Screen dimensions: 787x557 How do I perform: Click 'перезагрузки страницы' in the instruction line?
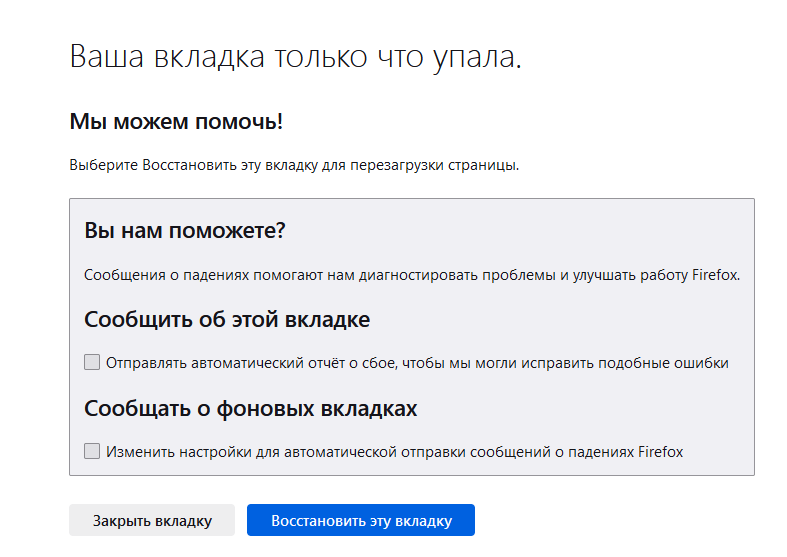click(x=434, y=165)
